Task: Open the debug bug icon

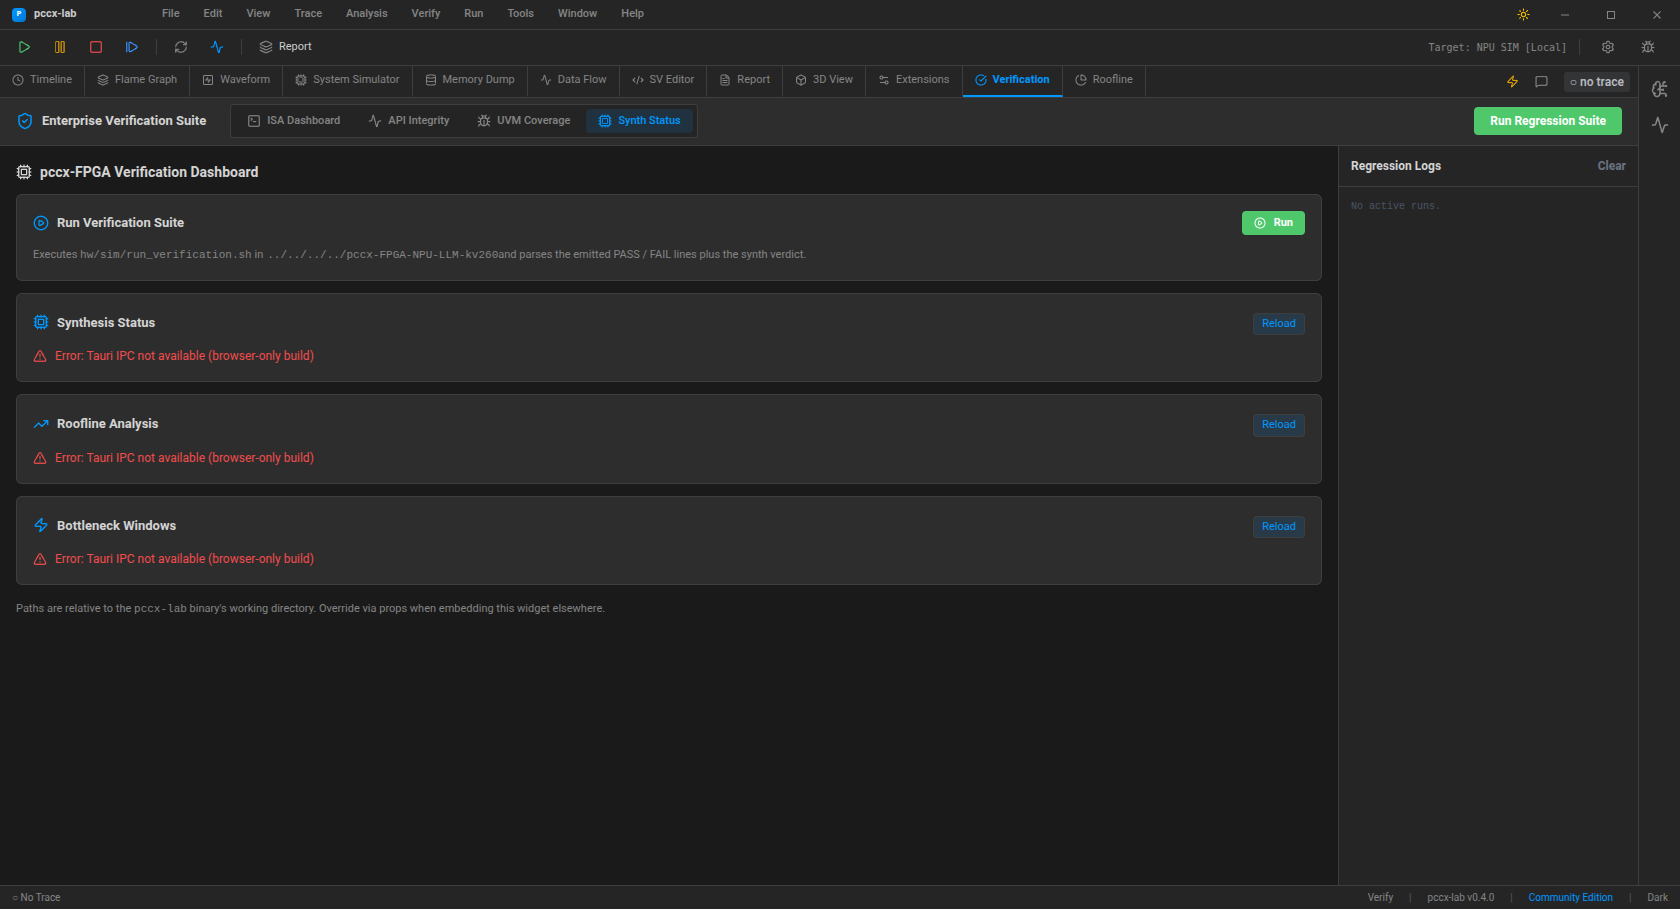Action: (1648, 47)
